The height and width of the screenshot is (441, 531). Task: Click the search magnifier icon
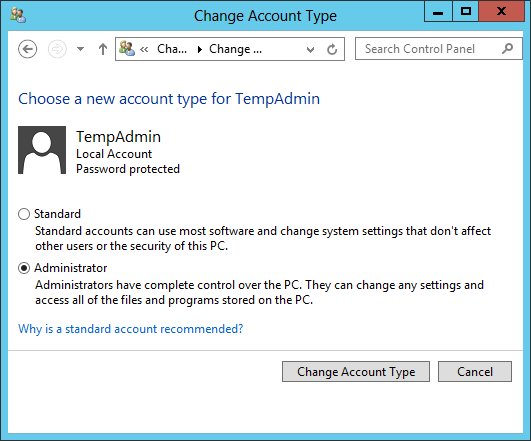[x=507, y=49]
